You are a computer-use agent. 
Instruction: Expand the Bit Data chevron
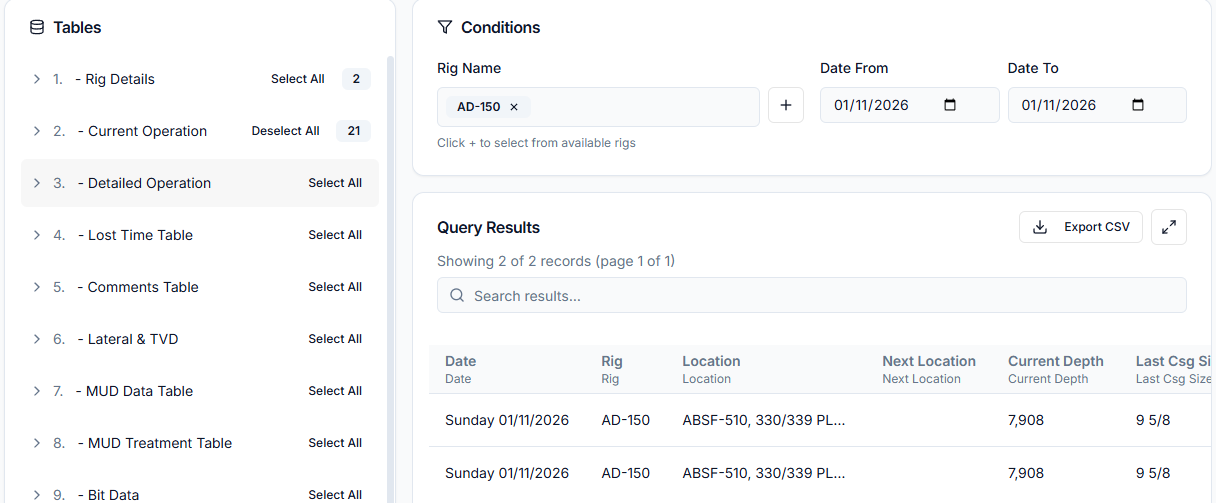coord(37,495)
